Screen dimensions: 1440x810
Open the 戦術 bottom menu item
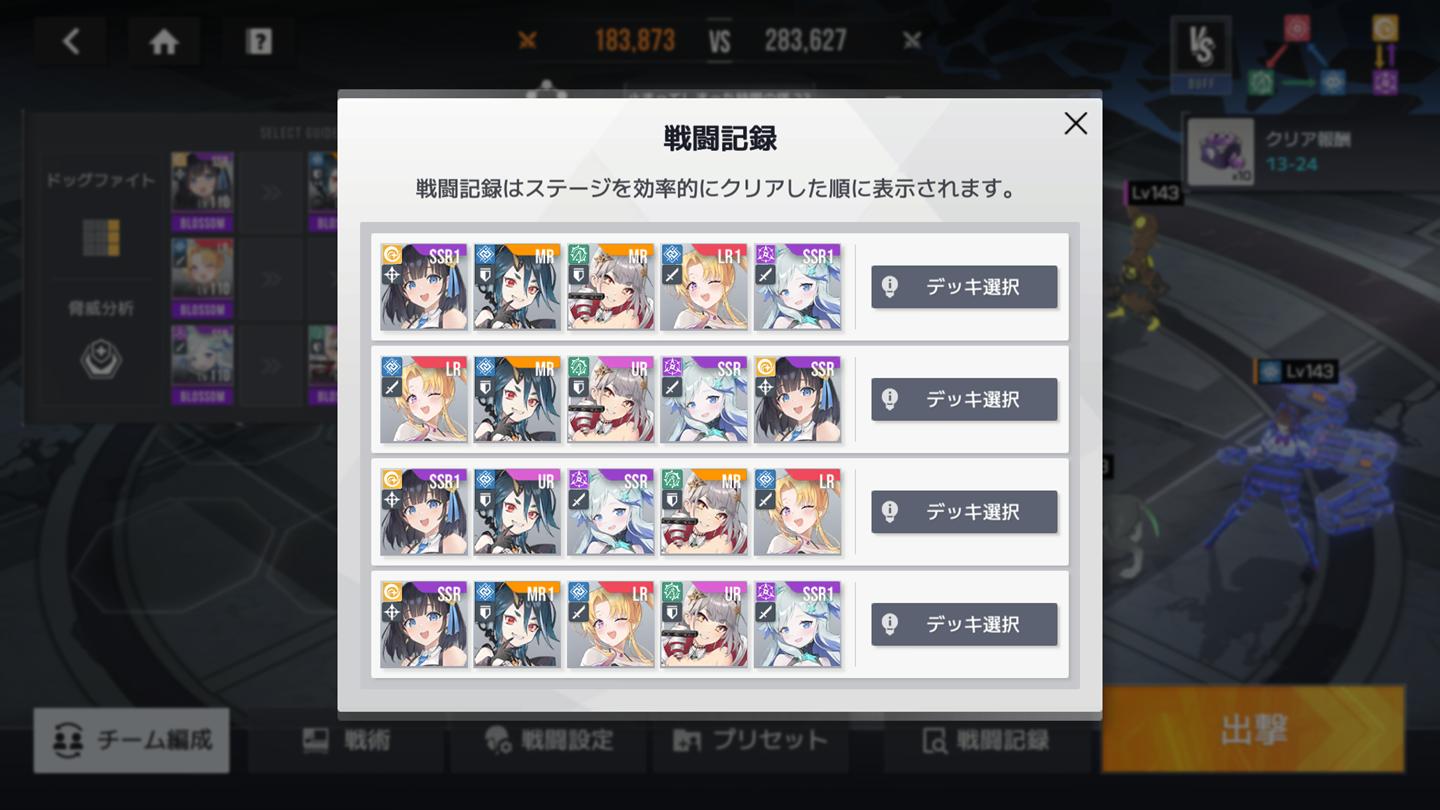[347, 741]
